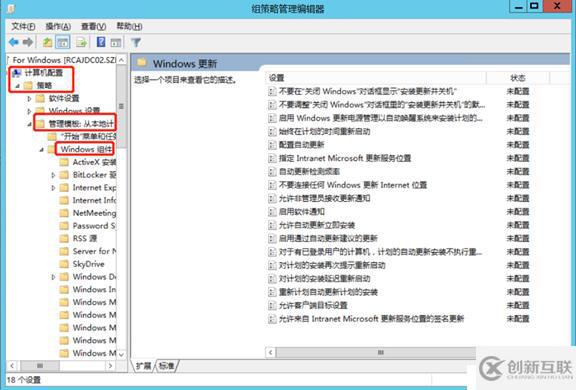Select the Windows 组件 tree folder

[86, 149]
